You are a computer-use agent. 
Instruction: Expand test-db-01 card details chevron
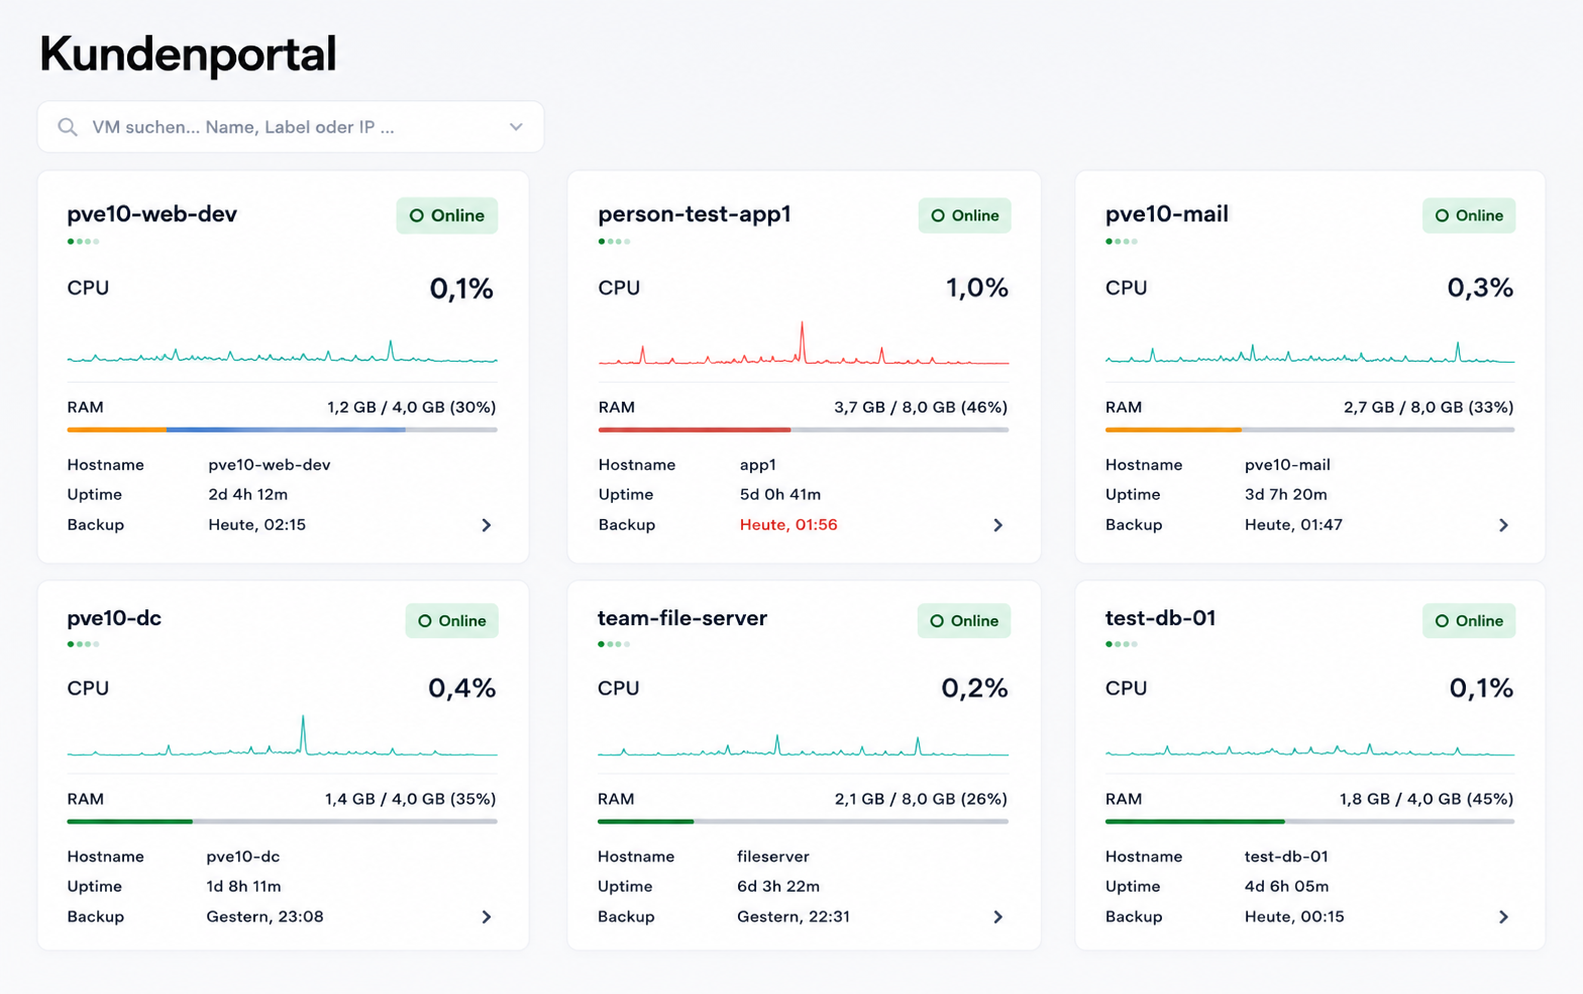[x=1504, y=917]
